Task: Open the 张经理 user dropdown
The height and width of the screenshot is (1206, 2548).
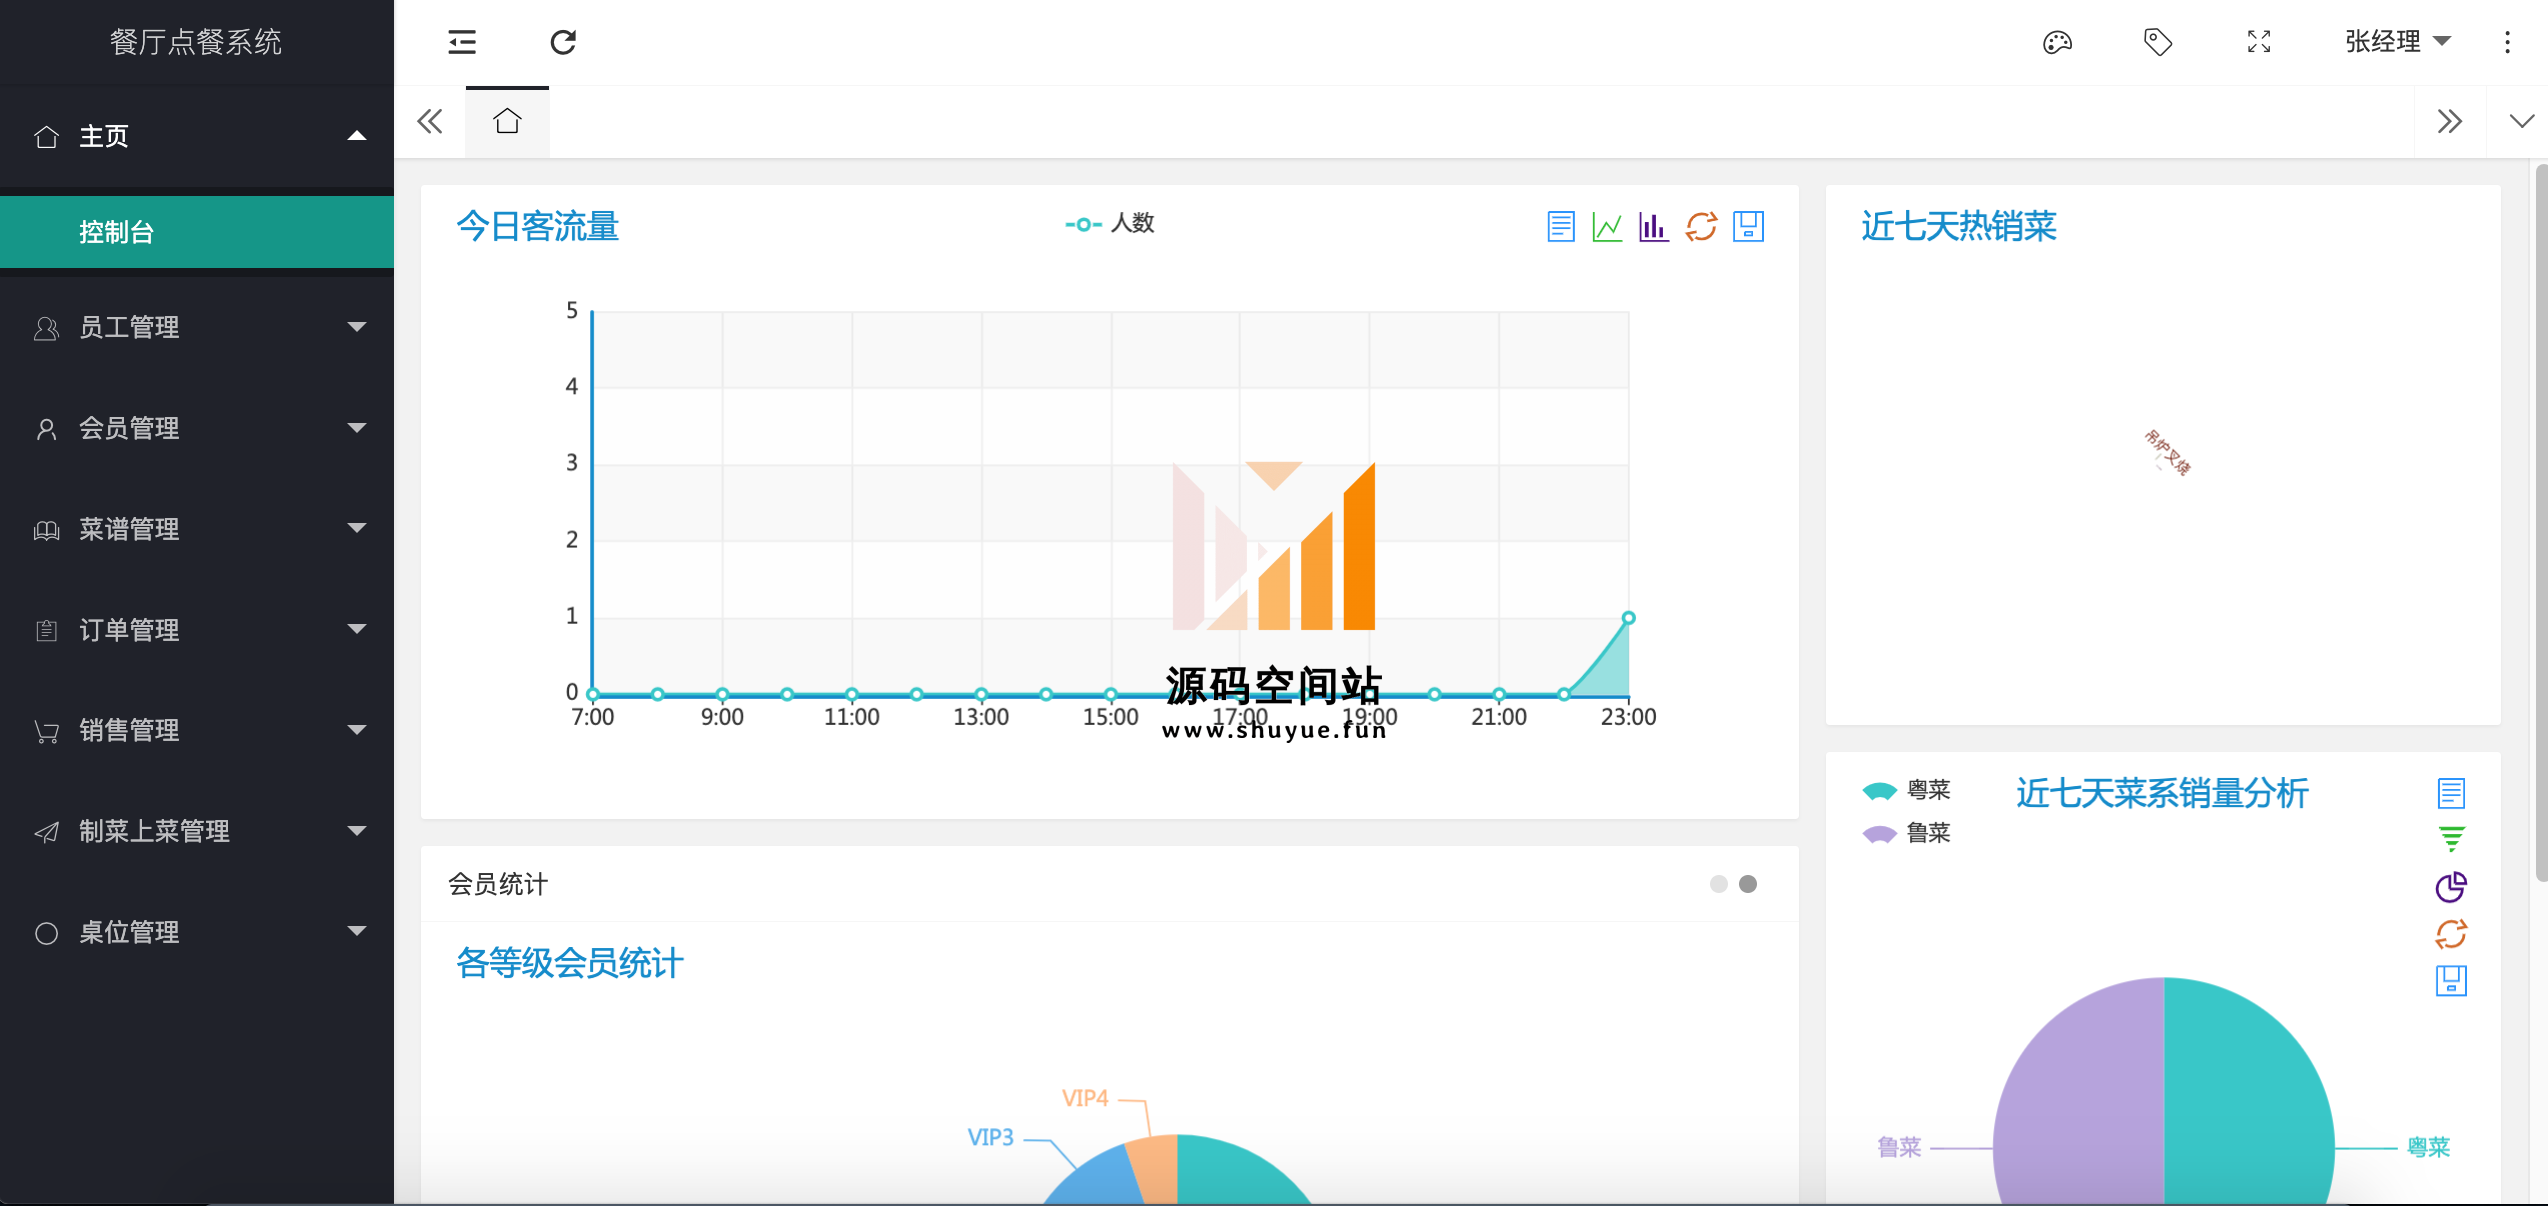Action: (x=2398, y=42)
